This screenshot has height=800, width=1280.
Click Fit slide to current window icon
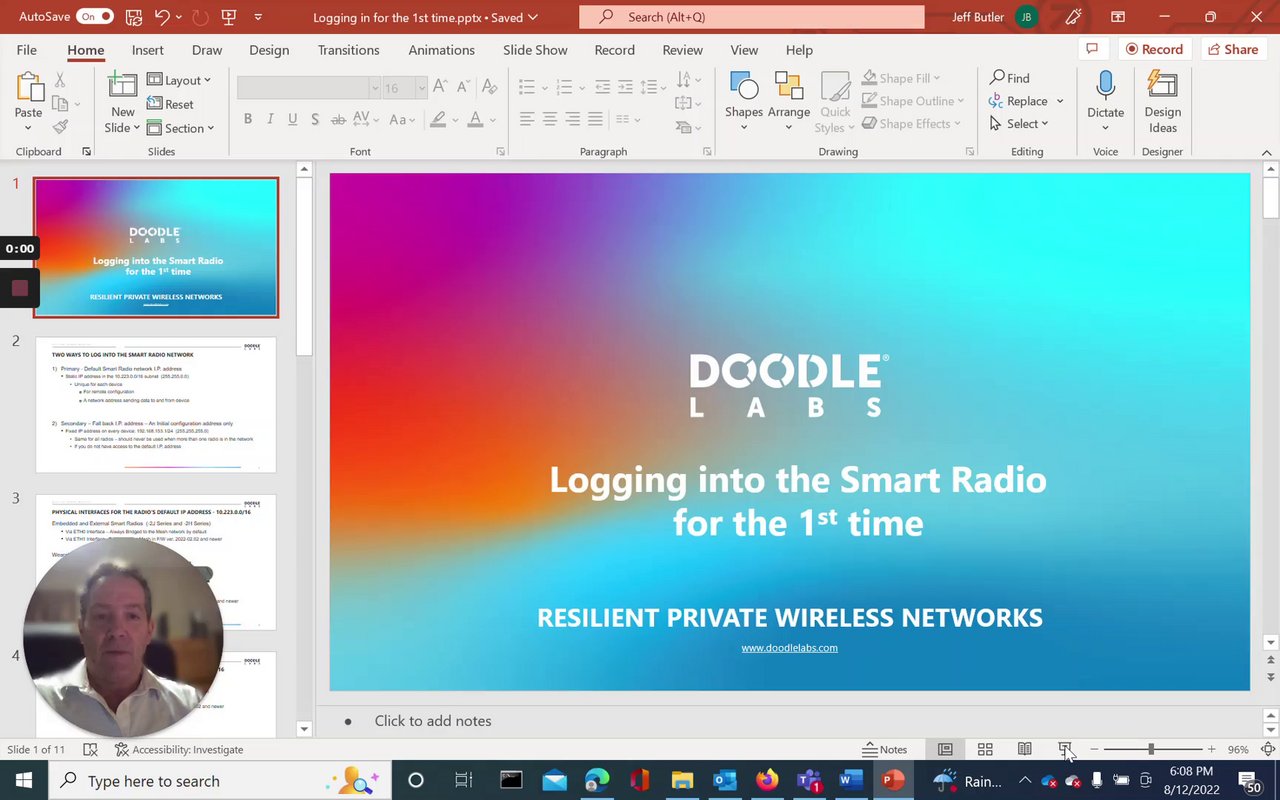(1268, 749)
